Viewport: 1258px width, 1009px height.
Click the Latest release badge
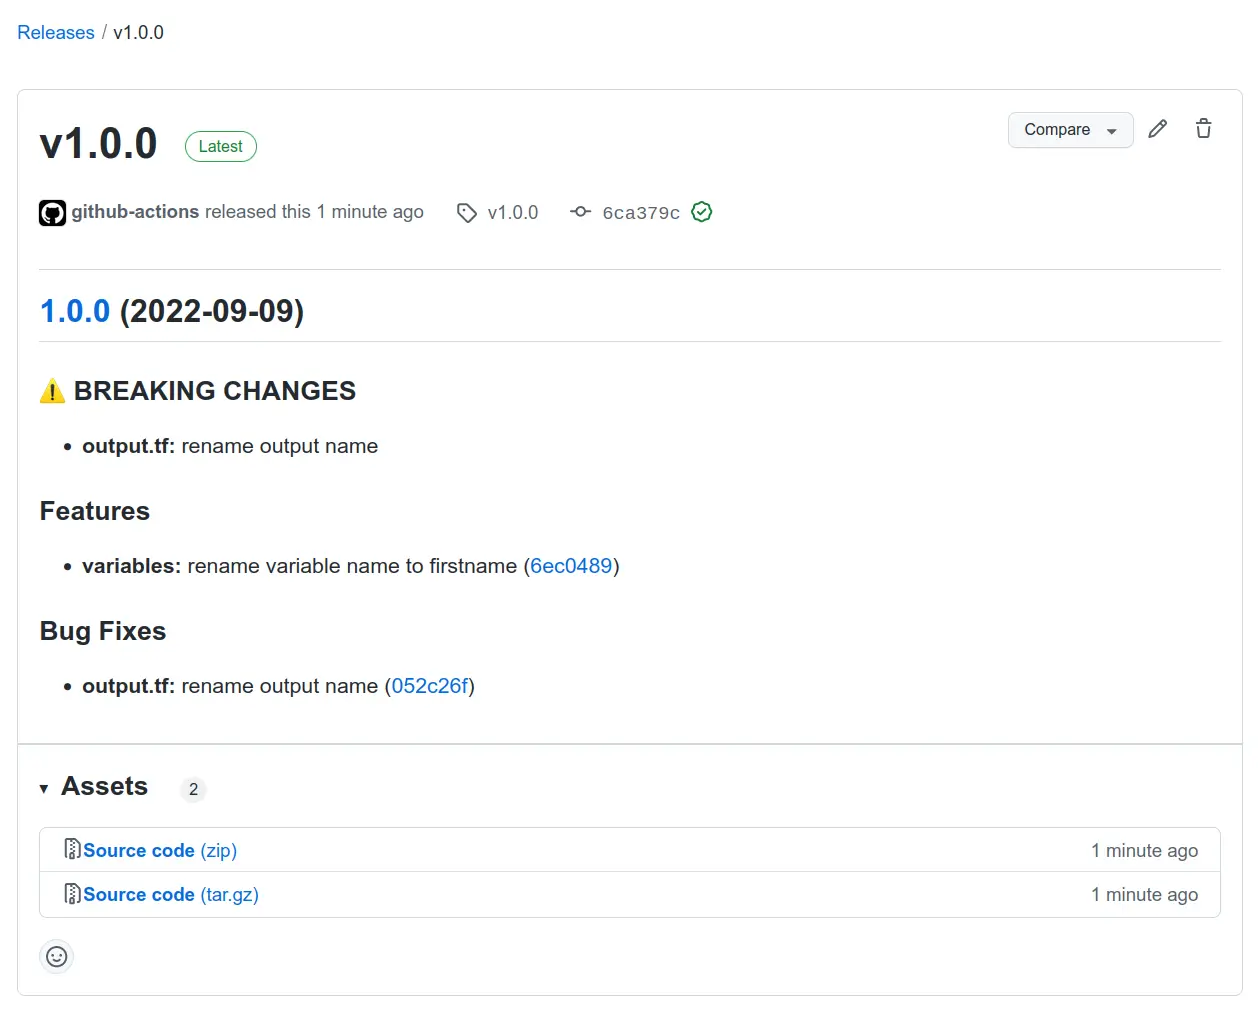[220, 146]
